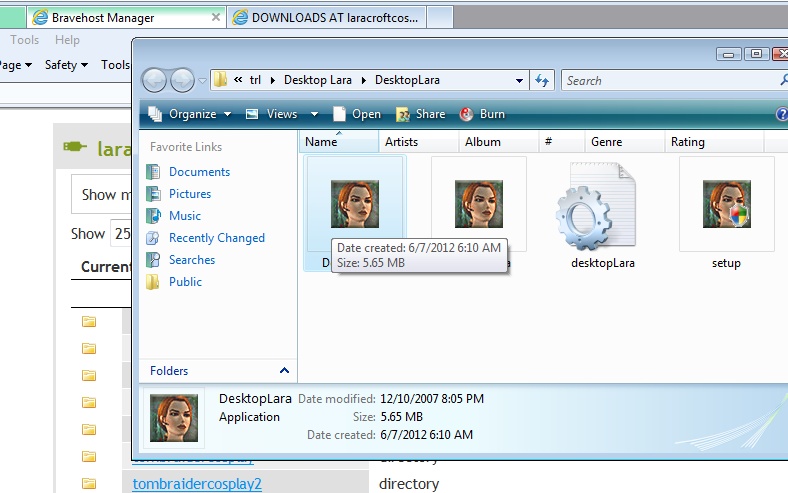Click the Share toolbar button
The image size is (788, 493).
pos(421,114)
